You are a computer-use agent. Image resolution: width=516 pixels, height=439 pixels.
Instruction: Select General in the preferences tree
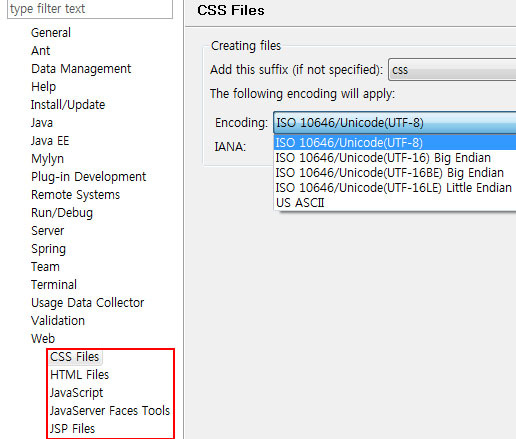pos(51,33)
